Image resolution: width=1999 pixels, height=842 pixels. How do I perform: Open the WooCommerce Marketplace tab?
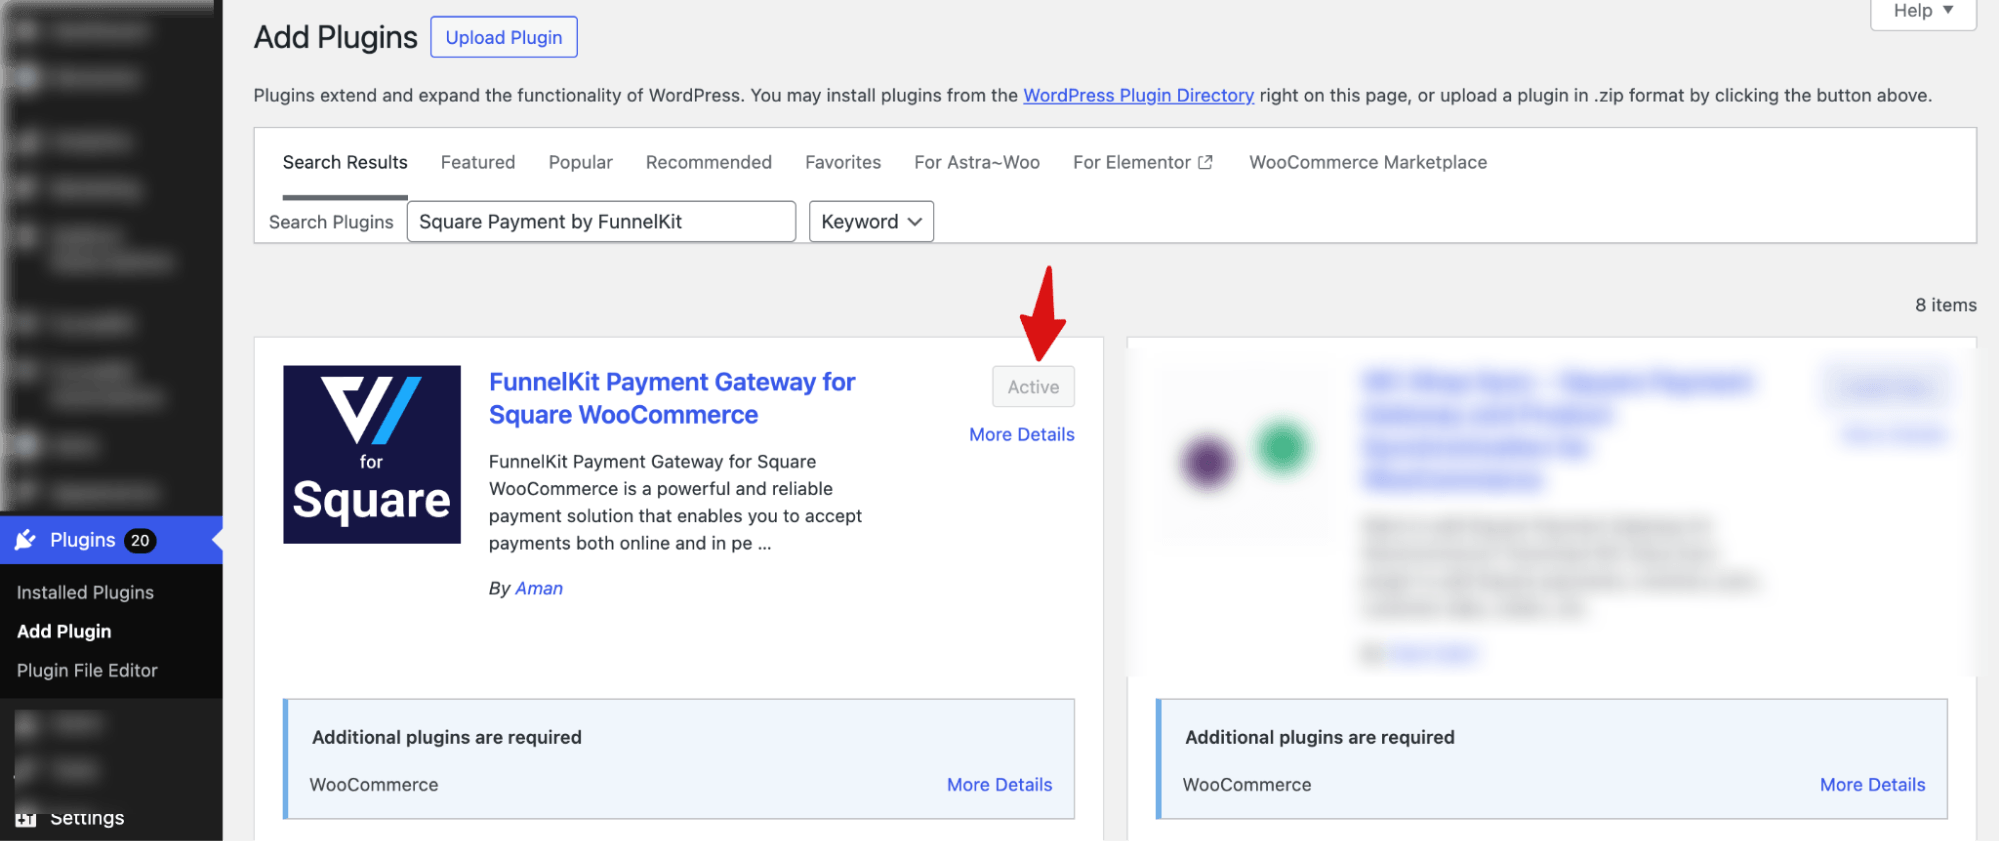point(1368,162)
